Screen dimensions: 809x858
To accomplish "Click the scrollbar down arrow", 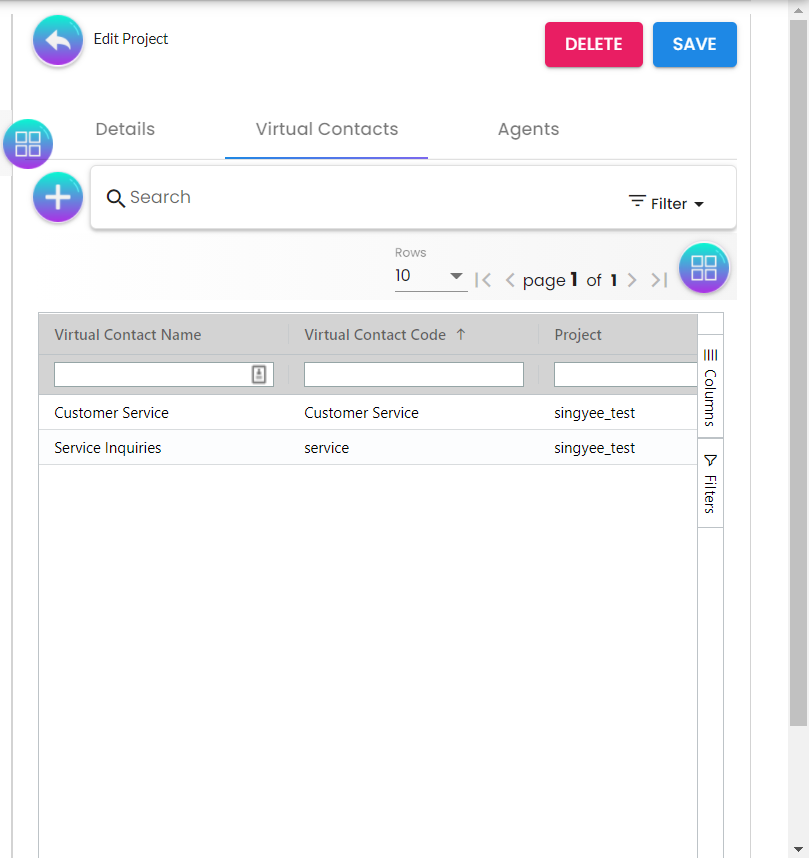I will 799,849.
